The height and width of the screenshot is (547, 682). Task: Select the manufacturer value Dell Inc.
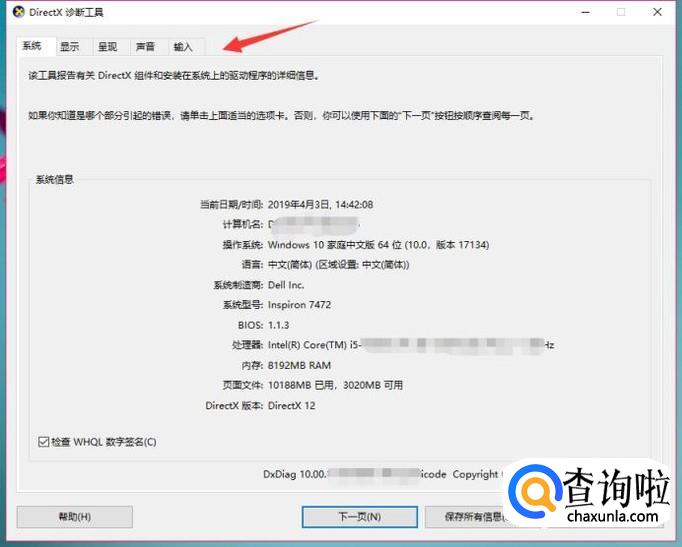pos(286,285)
